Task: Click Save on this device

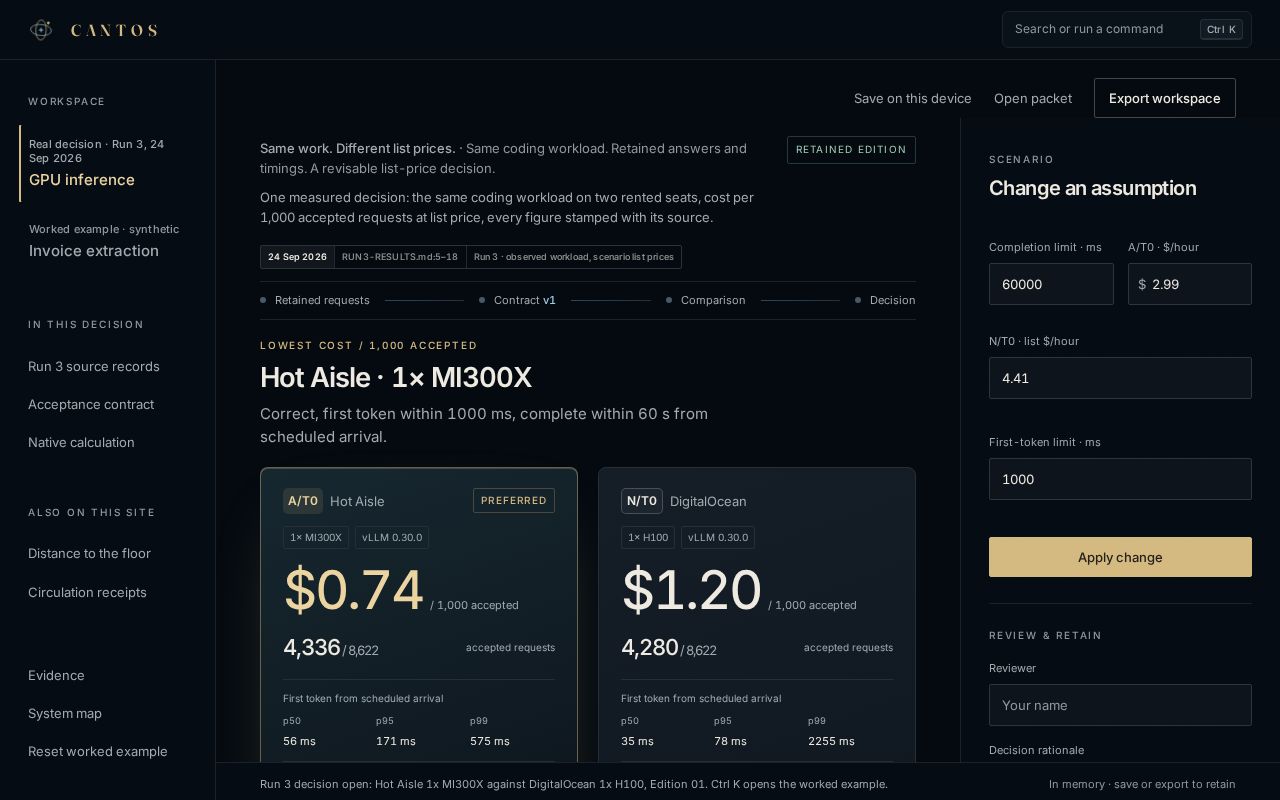Action: 913,98
